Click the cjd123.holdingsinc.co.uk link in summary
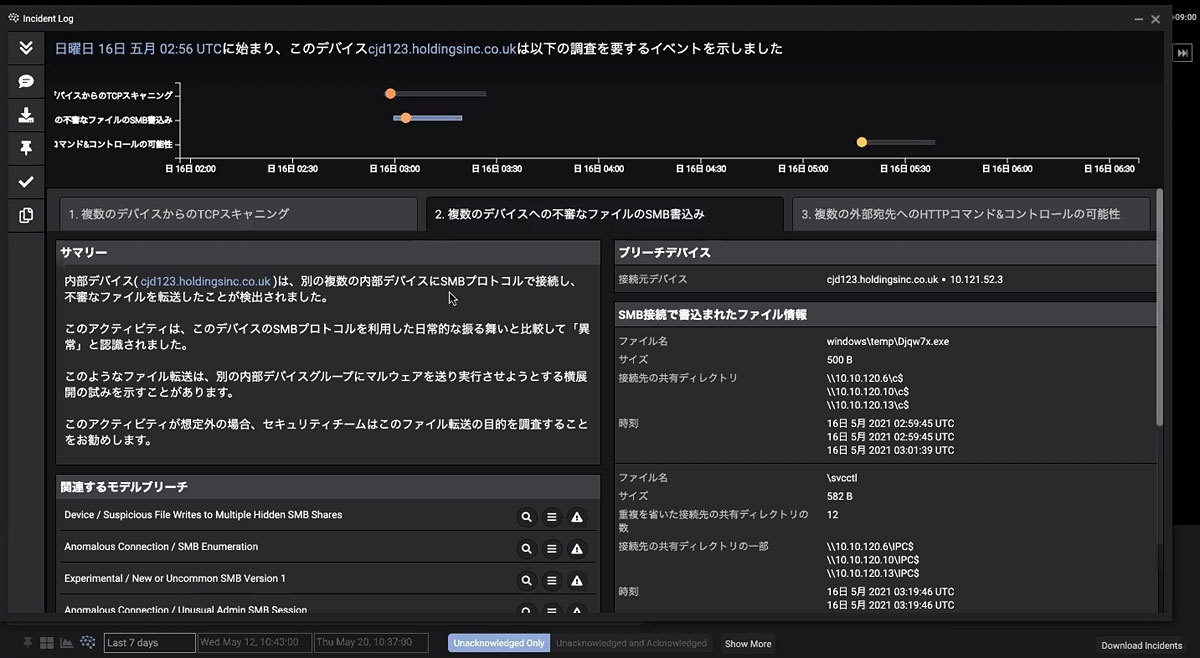Screen dimensions: 1200x658 click(205, 282)
